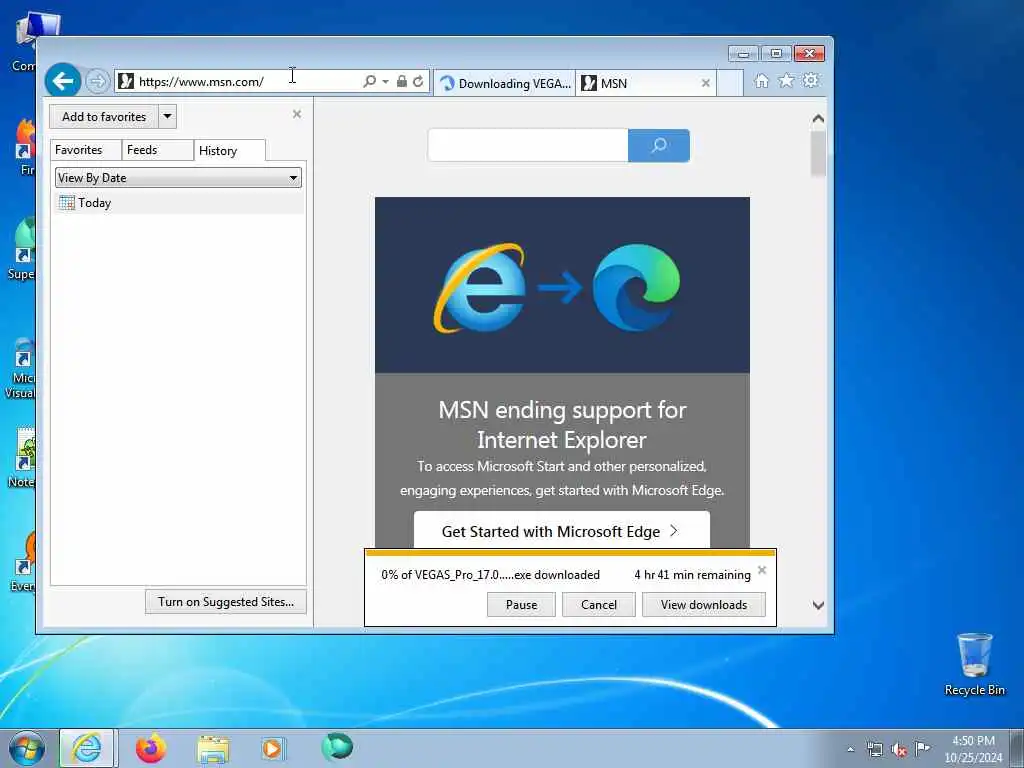Click the network icon in system tray
The height and width of the screenshot is (768, 1024).
(874, 750)
